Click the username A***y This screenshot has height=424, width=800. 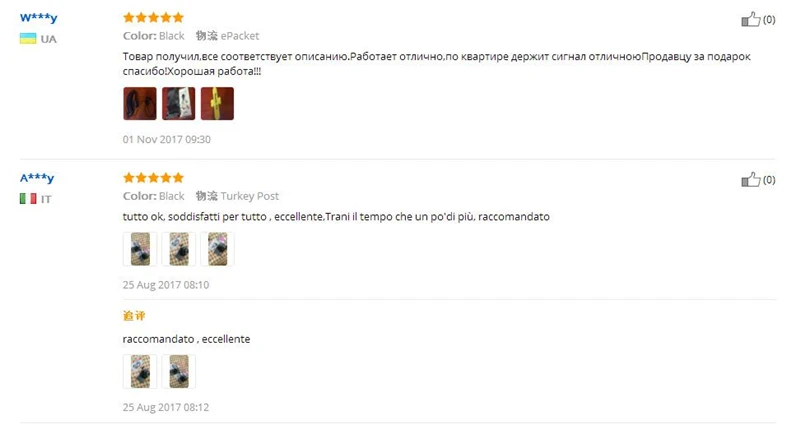click(x=37, y=178)
